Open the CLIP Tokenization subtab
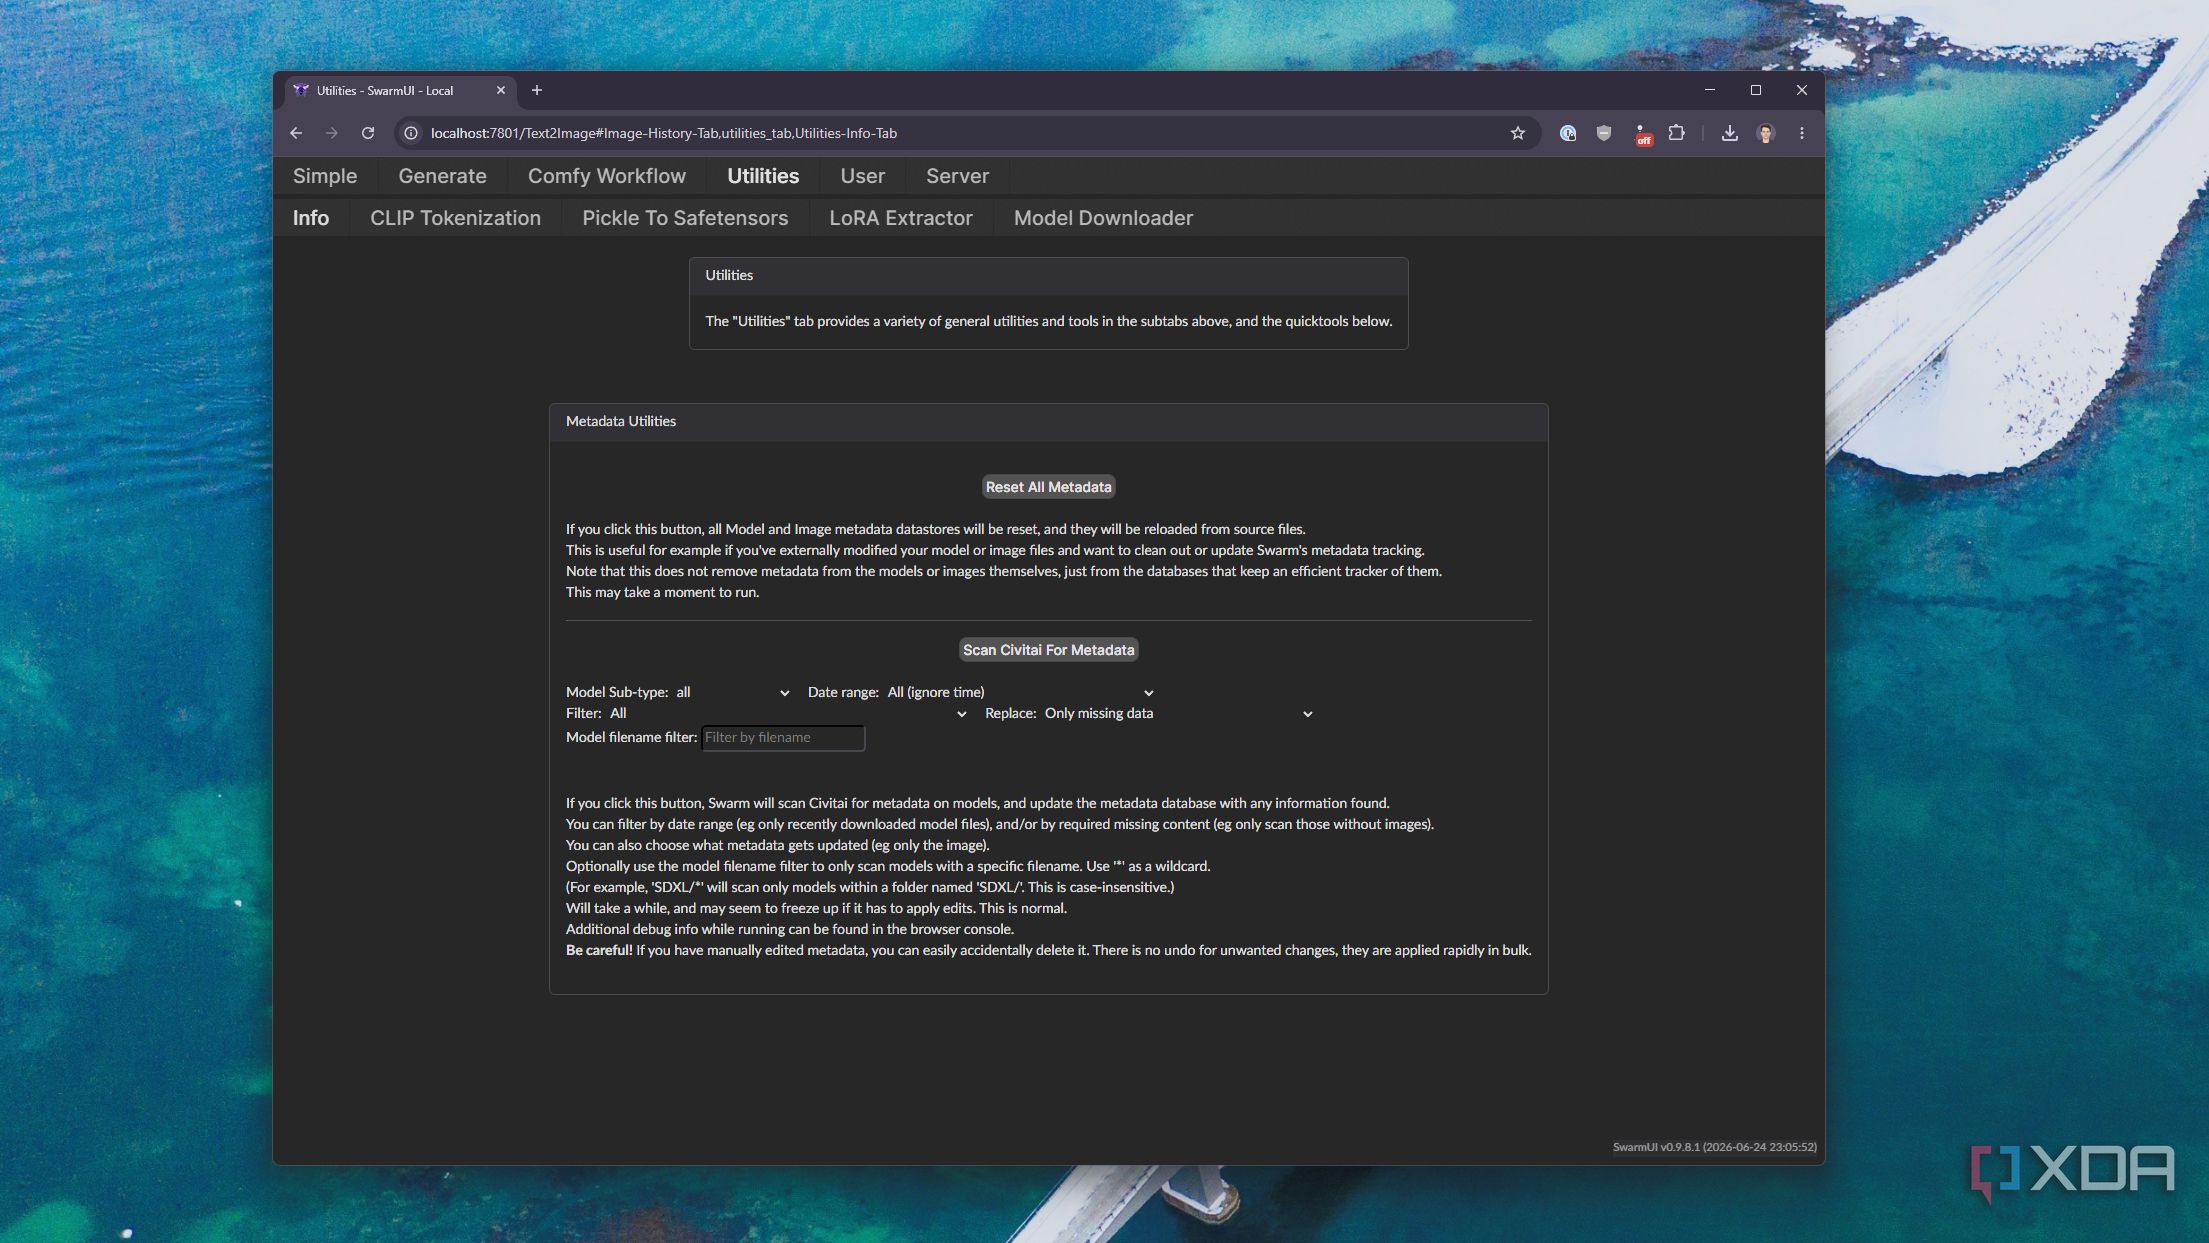This screenshot has height=1243, width=2209. (455, 218)
